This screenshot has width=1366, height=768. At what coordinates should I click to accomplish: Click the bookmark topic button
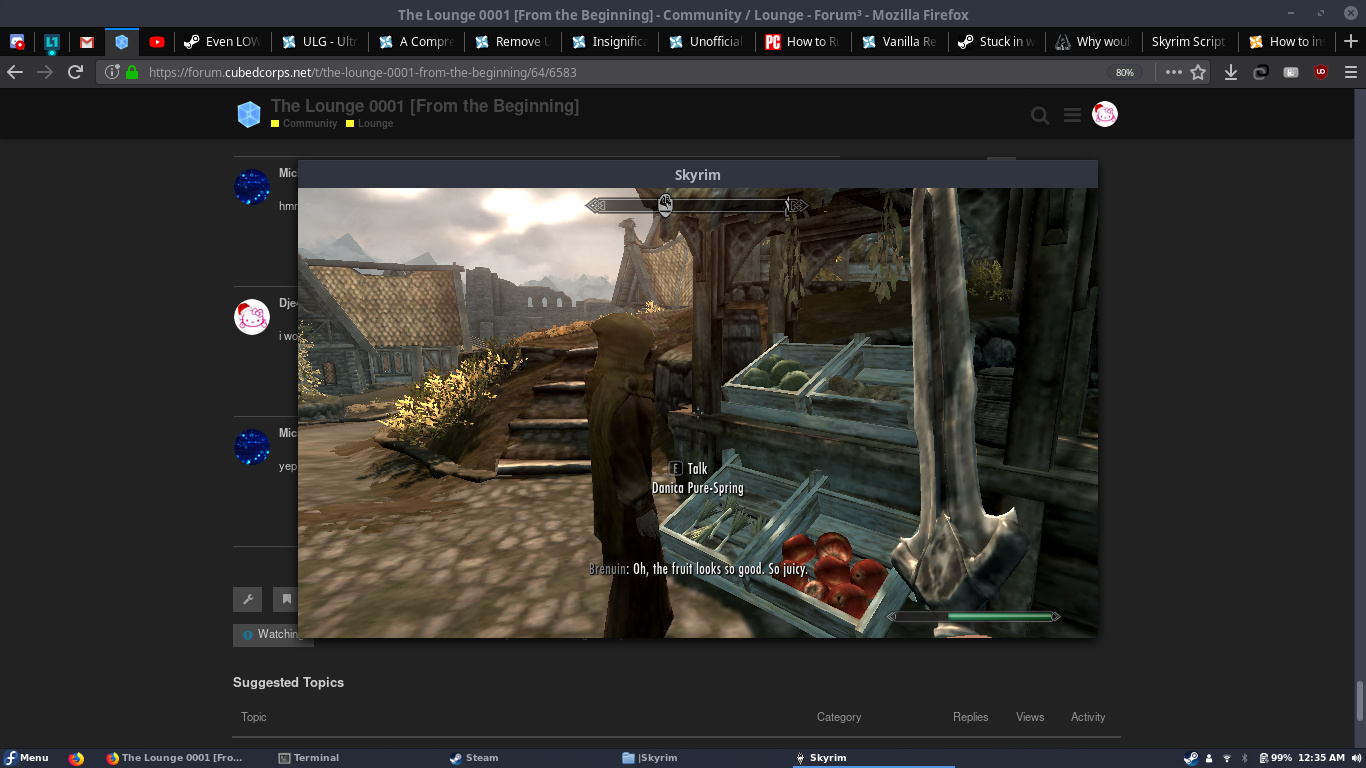click(x=286, y=599)
